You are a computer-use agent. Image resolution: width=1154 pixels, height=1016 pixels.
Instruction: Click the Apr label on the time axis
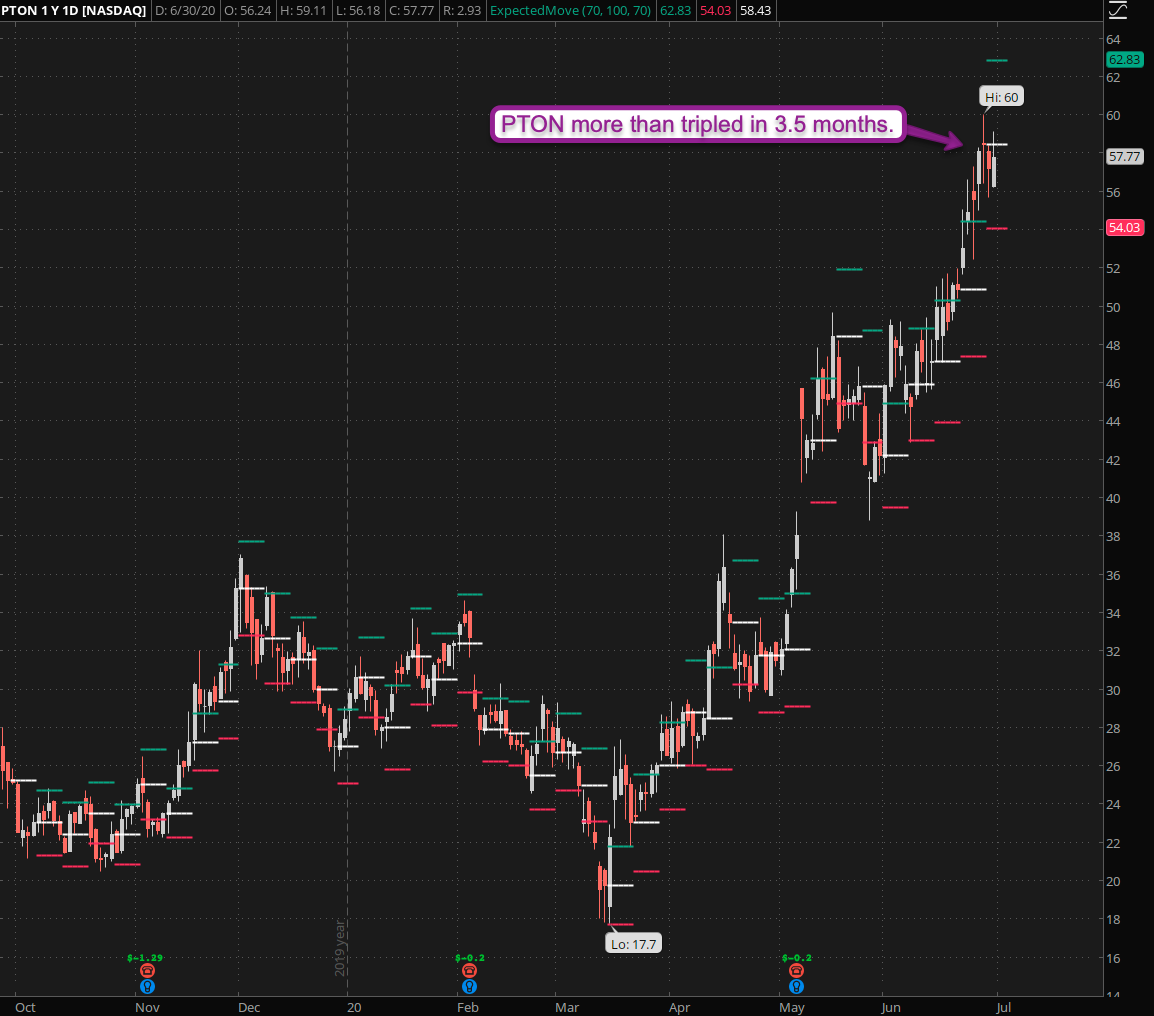679,1007
